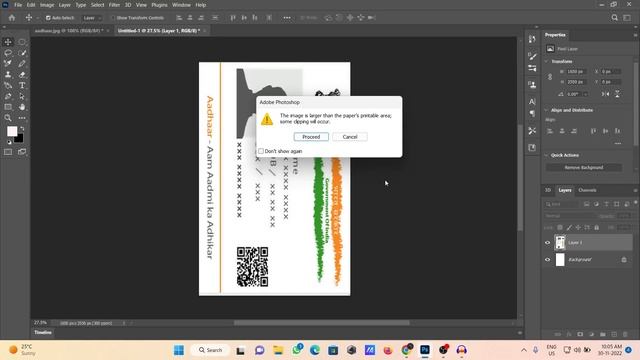This screenshot has width=640, height=360.
Task: Check the Don't show again box
Action: [261, 151]
